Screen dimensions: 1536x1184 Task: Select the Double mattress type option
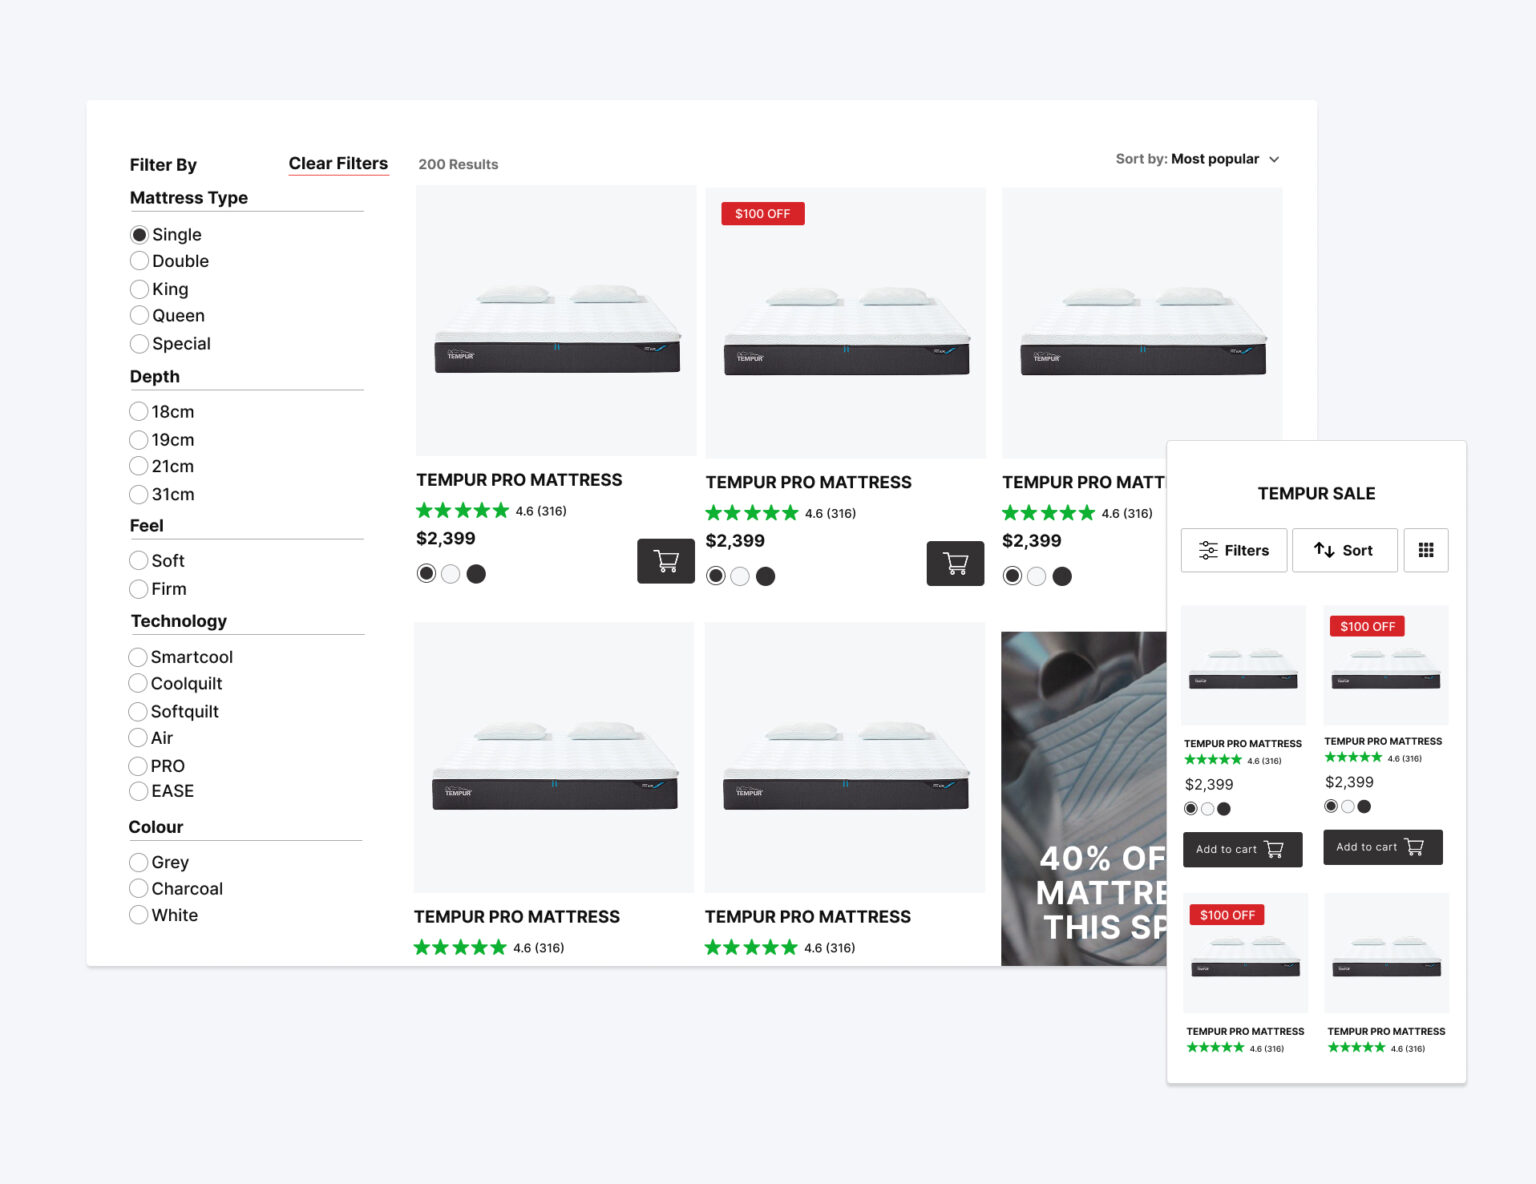[x=140, y=261]
